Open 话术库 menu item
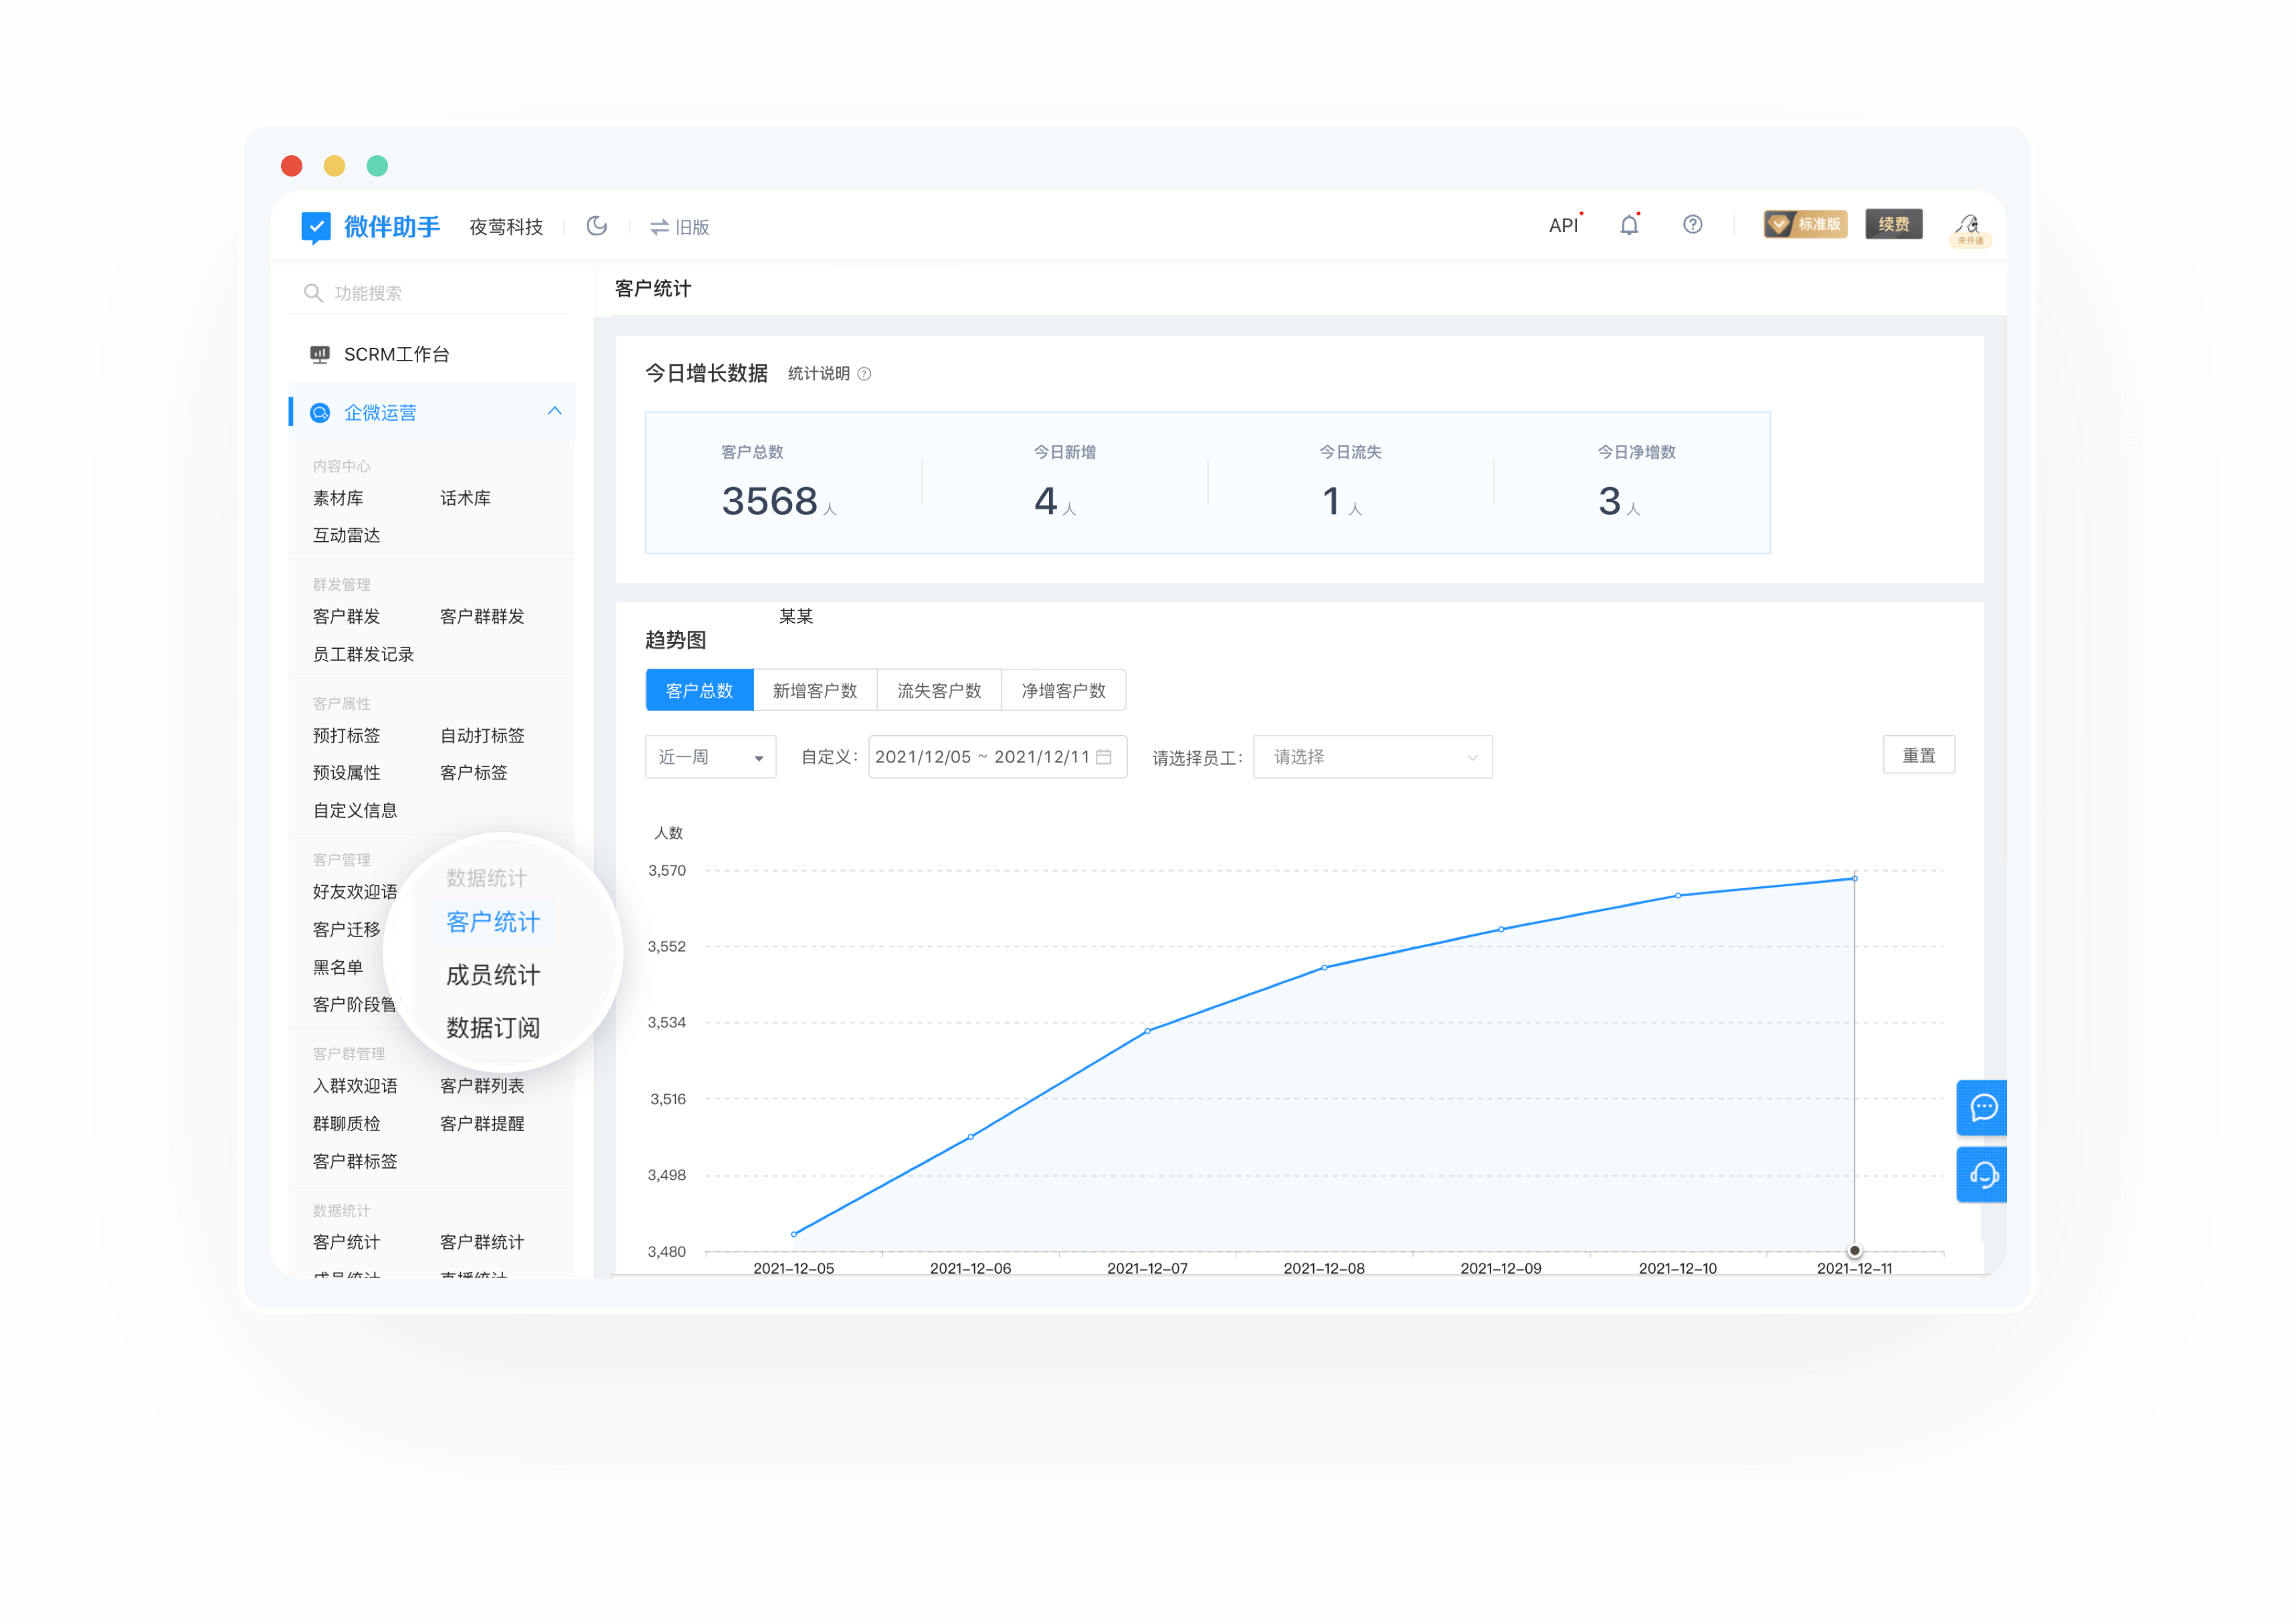 coord(465,498)
